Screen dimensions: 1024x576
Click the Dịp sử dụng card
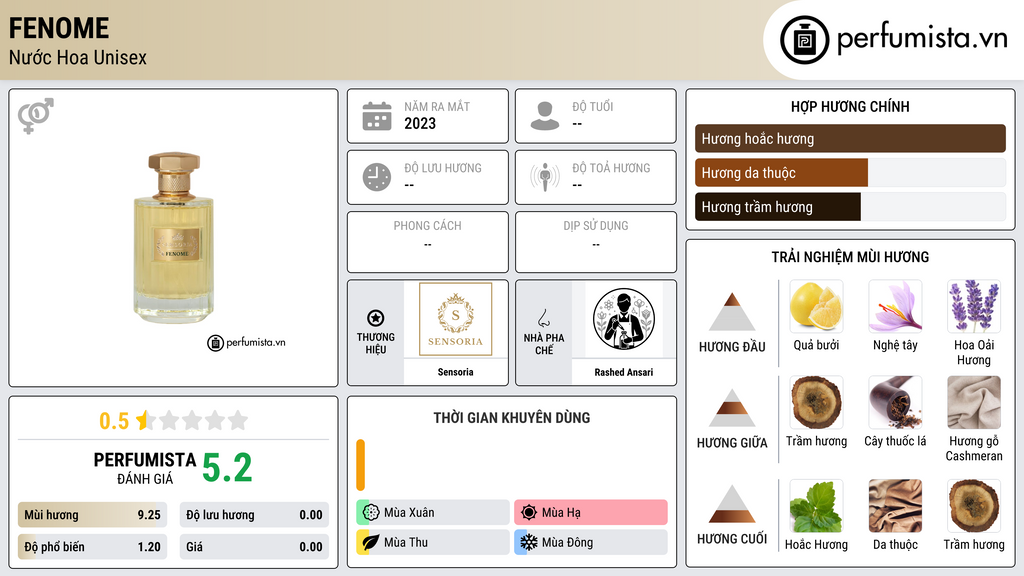pos(596,242)
